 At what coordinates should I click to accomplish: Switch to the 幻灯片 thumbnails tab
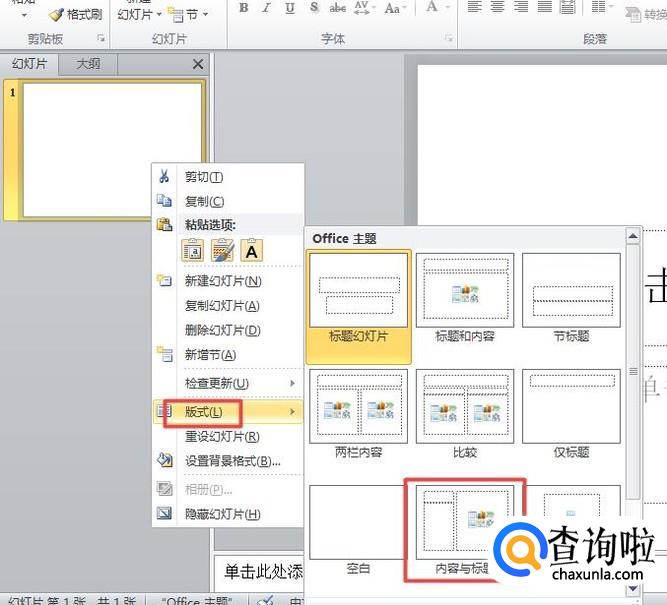pos(29,64)
